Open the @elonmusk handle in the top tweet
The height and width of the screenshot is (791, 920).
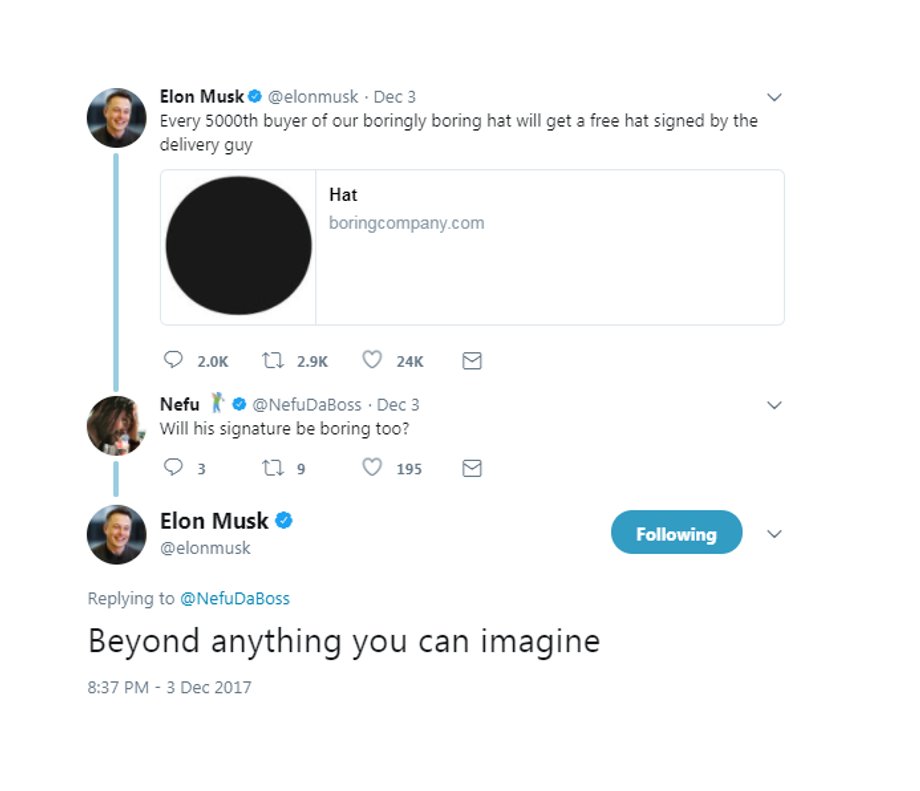point(313,97)
